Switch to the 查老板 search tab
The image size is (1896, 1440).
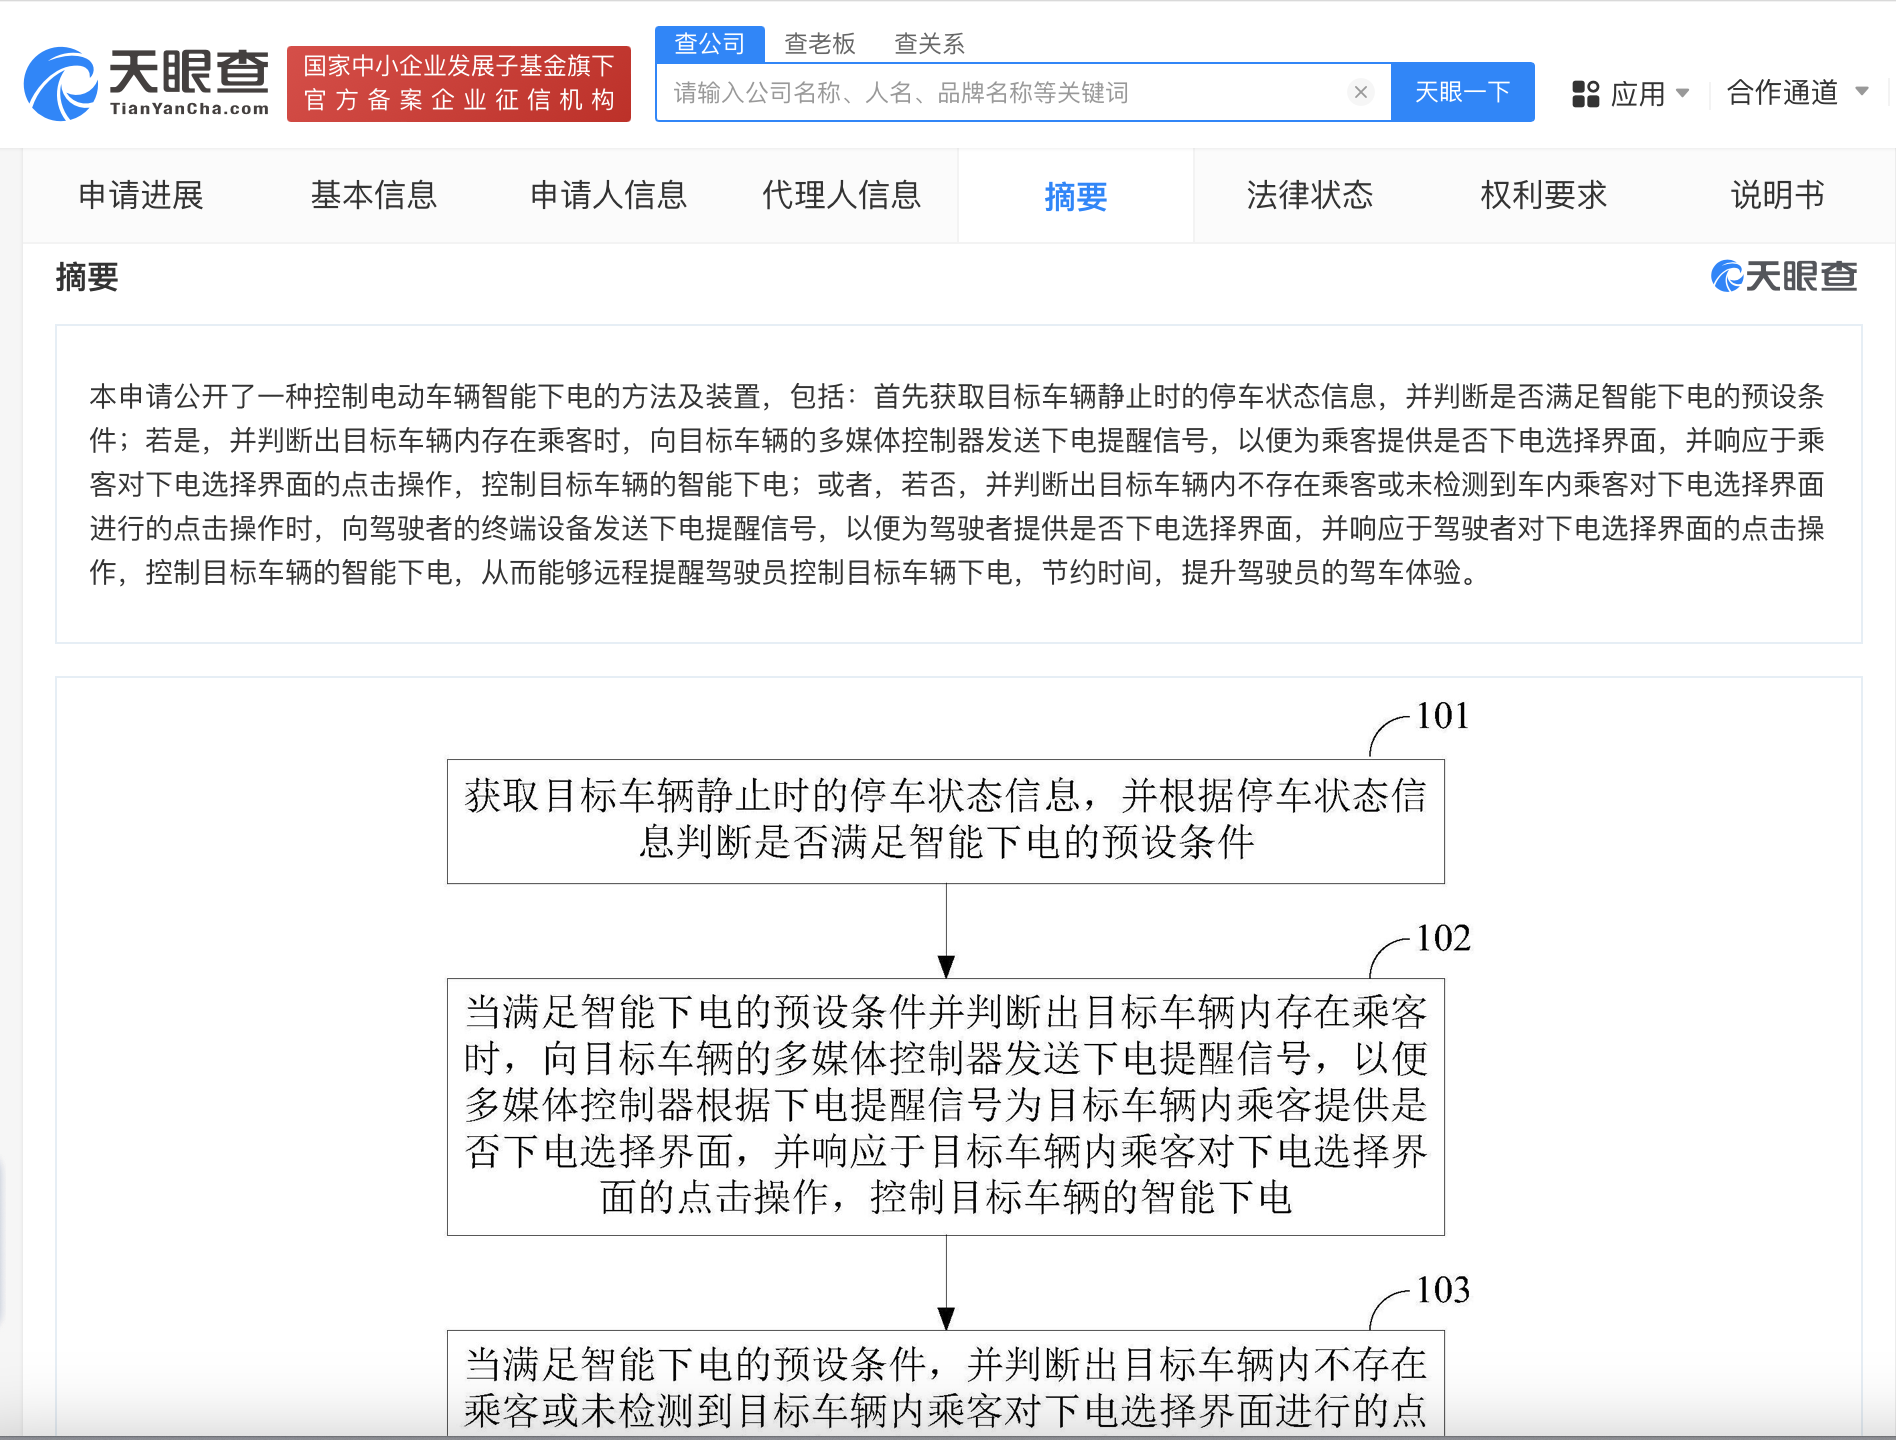click(819, 44)
